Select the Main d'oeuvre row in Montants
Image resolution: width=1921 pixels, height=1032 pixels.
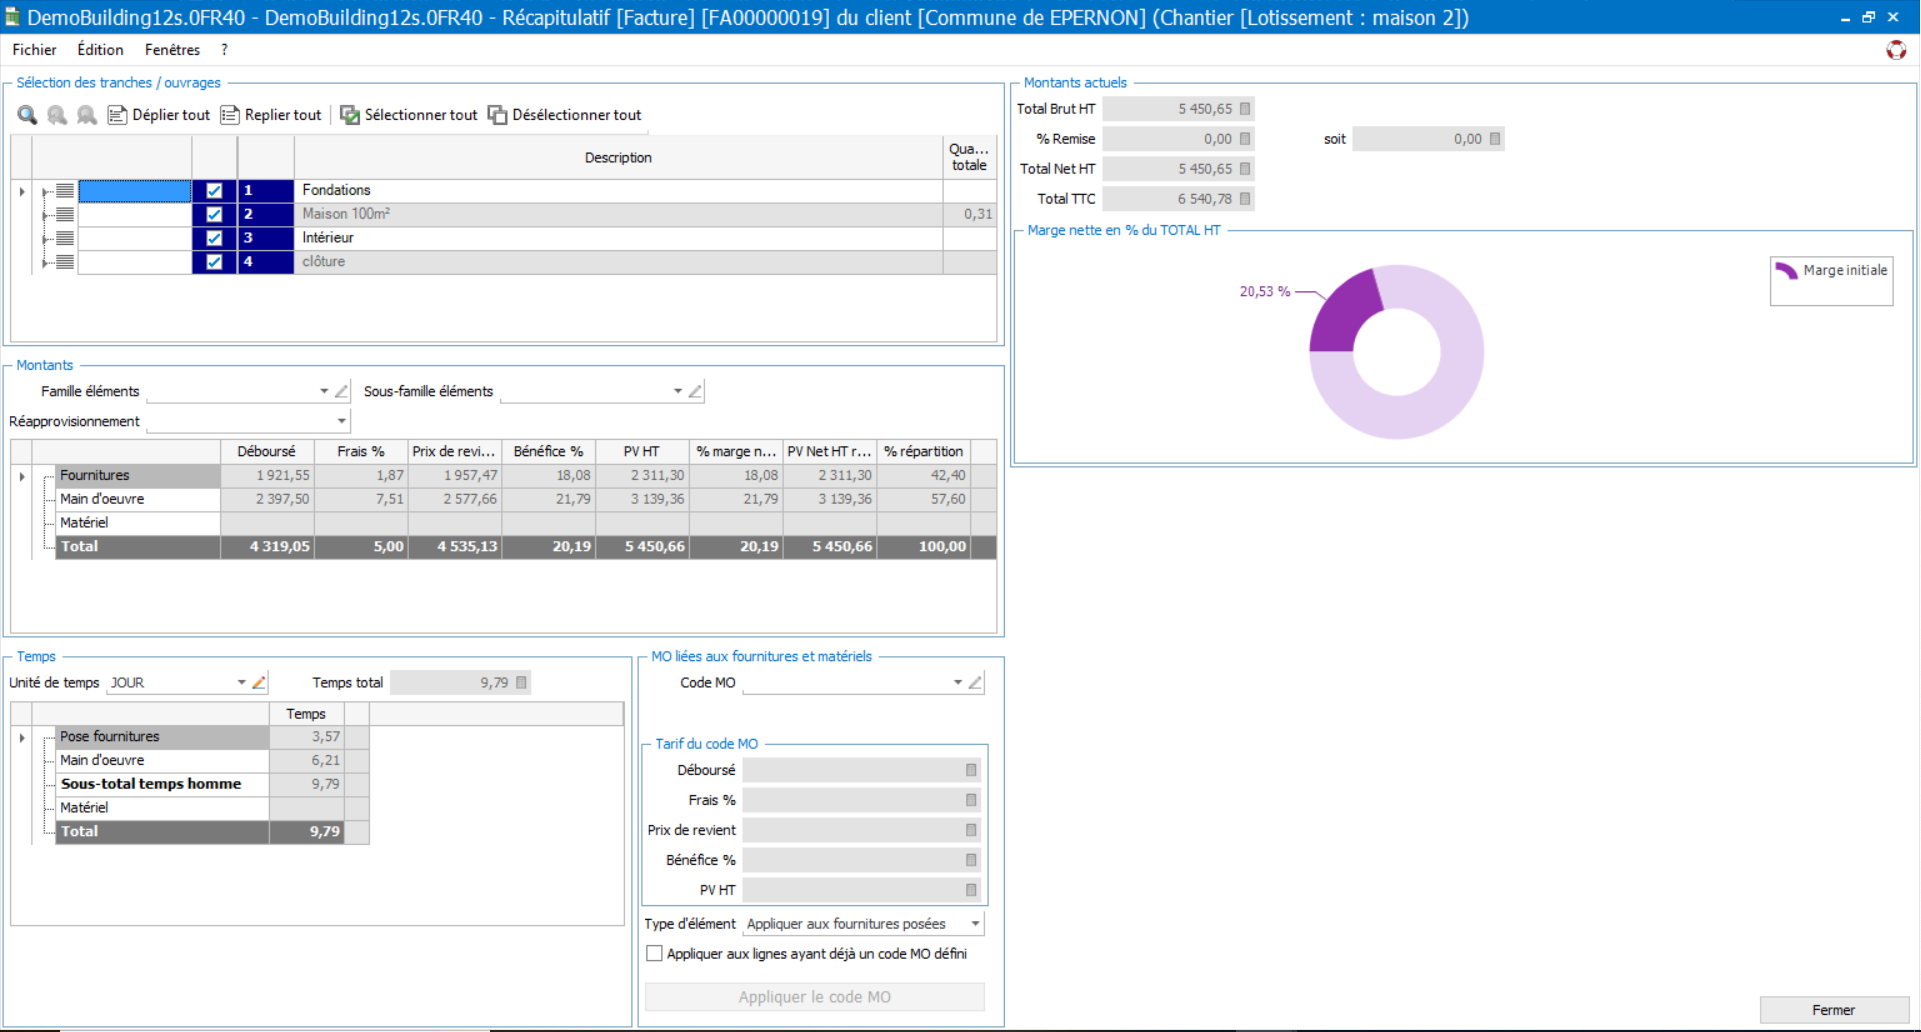102,499
